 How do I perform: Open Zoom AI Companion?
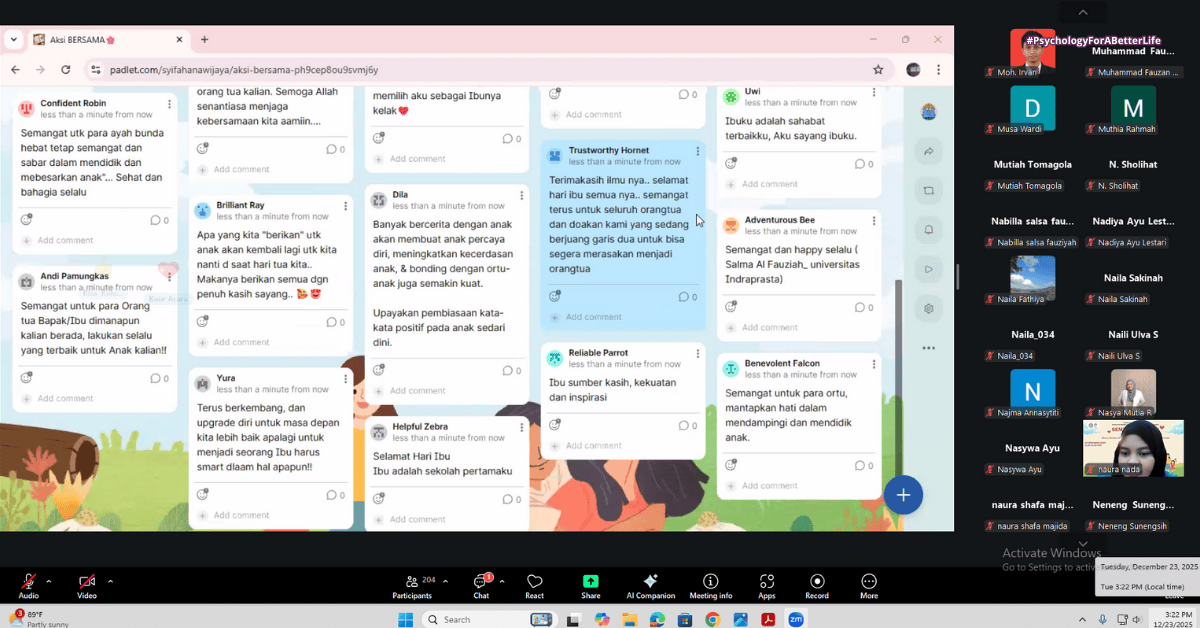[x=650, y=586]
